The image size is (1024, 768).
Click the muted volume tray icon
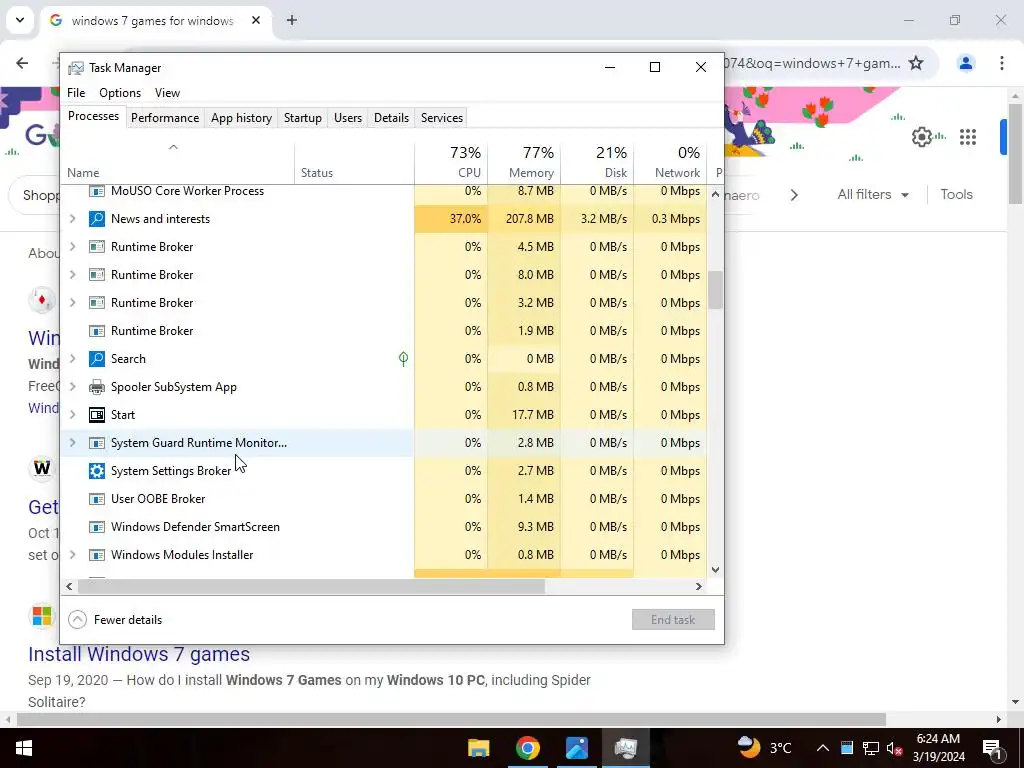[x=895, y=748]
